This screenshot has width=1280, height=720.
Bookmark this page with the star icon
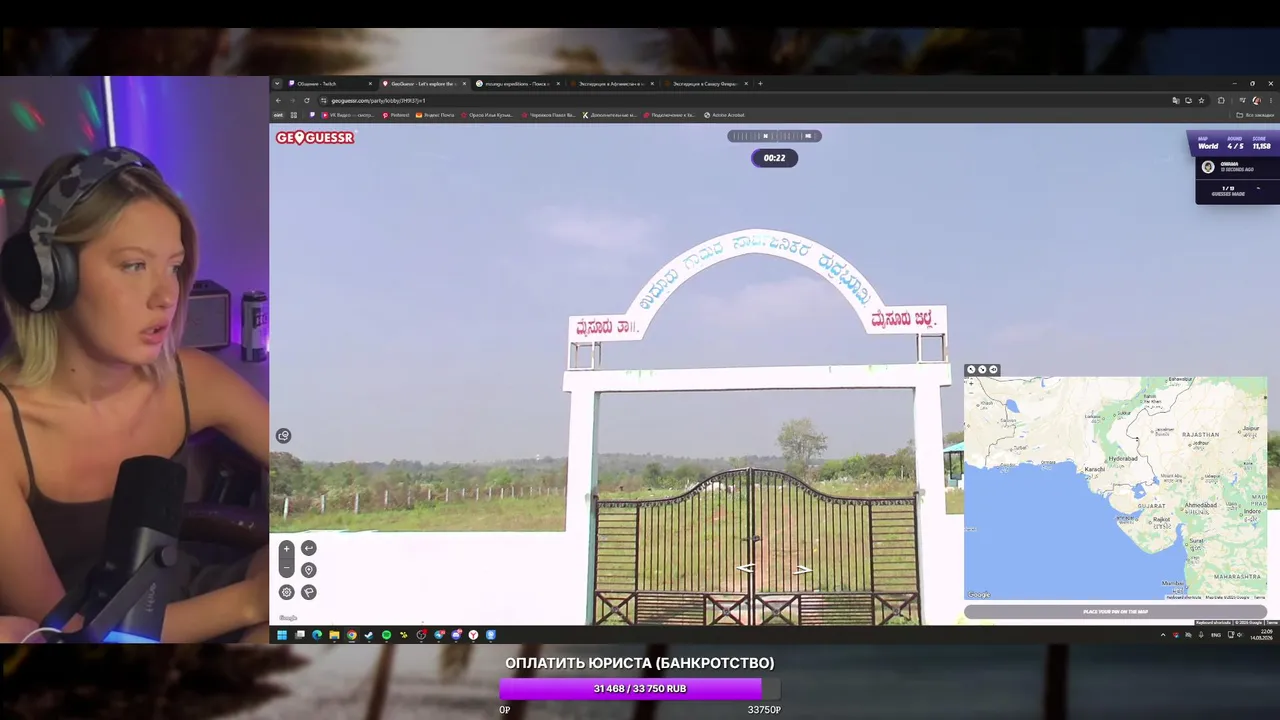coord(1201,100)
